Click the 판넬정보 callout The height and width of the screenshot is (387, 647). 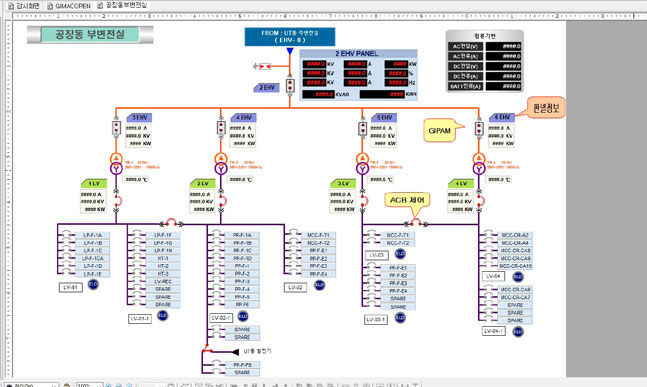click(546, 108)
